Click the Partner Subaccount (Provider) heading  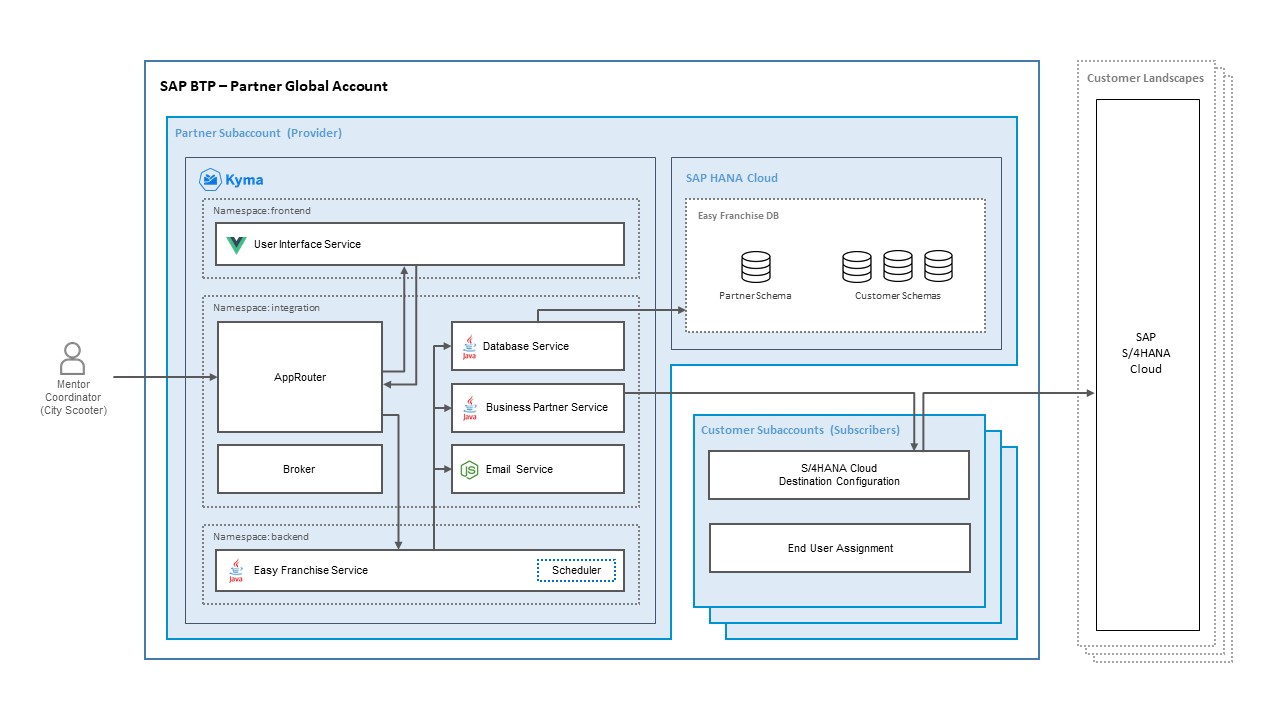258,133
